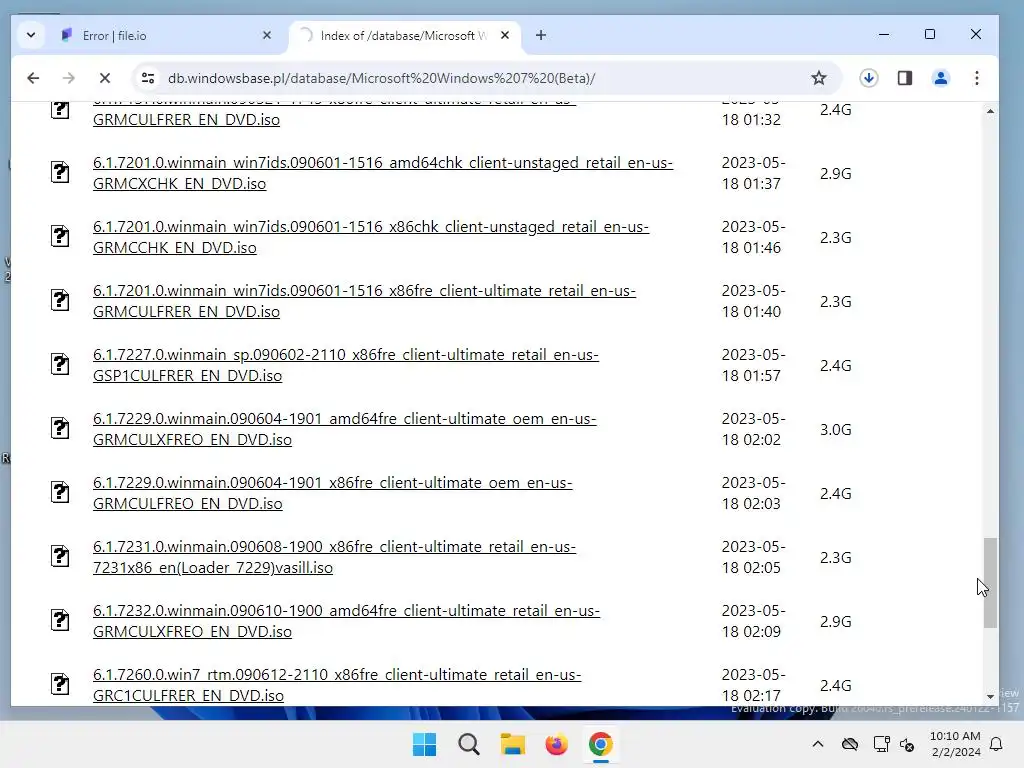The image size is (1024, 768).
Task: Open the notification bell in taskbar
Action: 996,744
